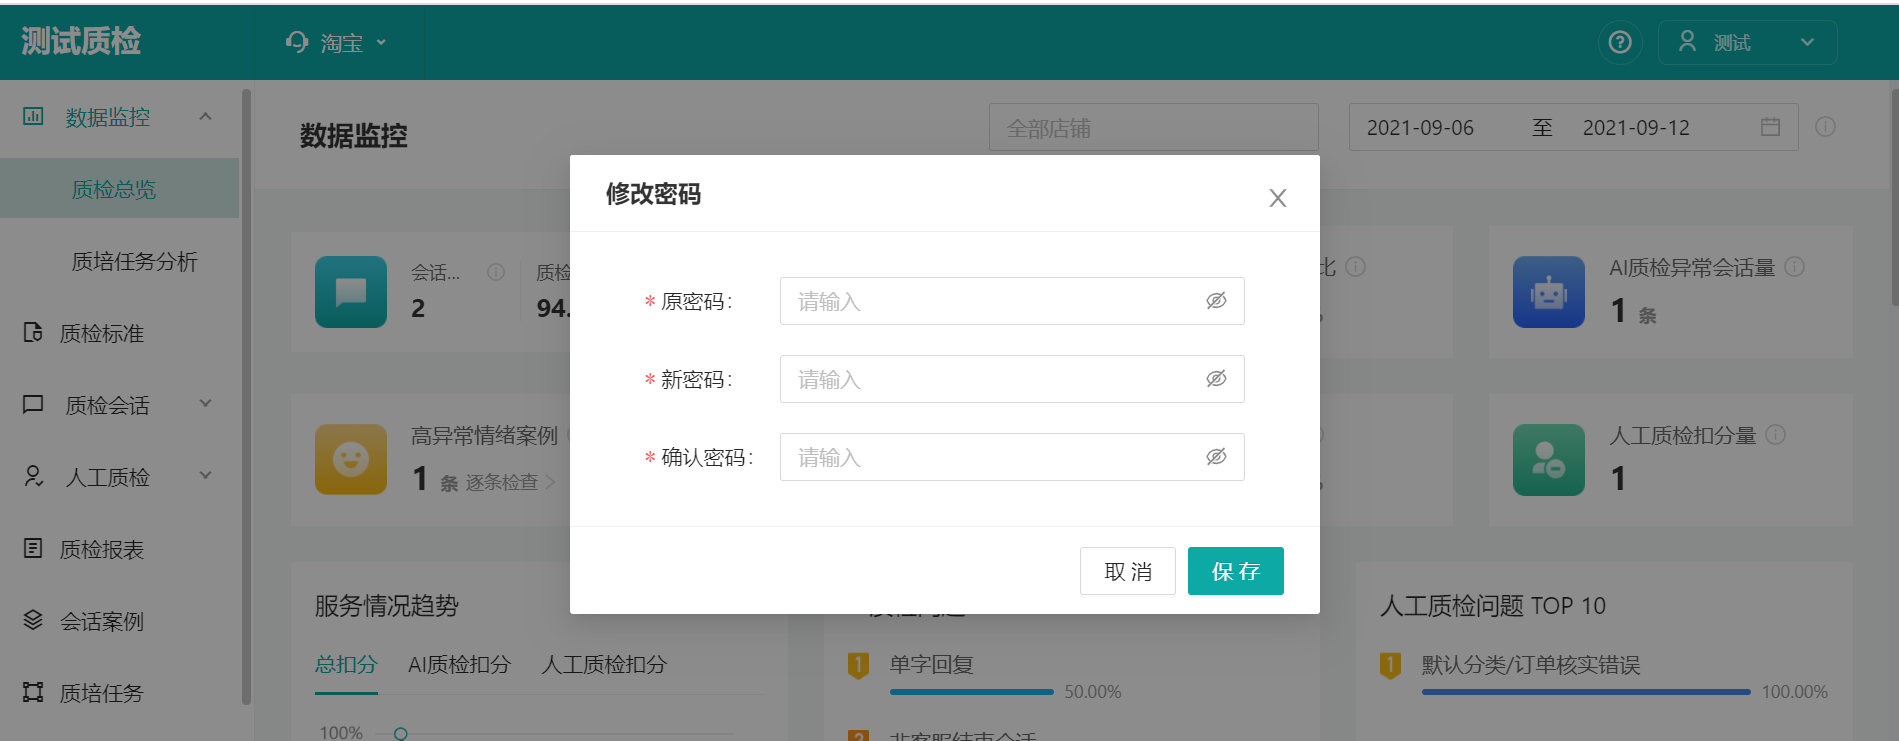Switch to the 人工质检扣分 tab
Screen dimensions: 1899x741
pyautogui.click(x=604, y=664)
